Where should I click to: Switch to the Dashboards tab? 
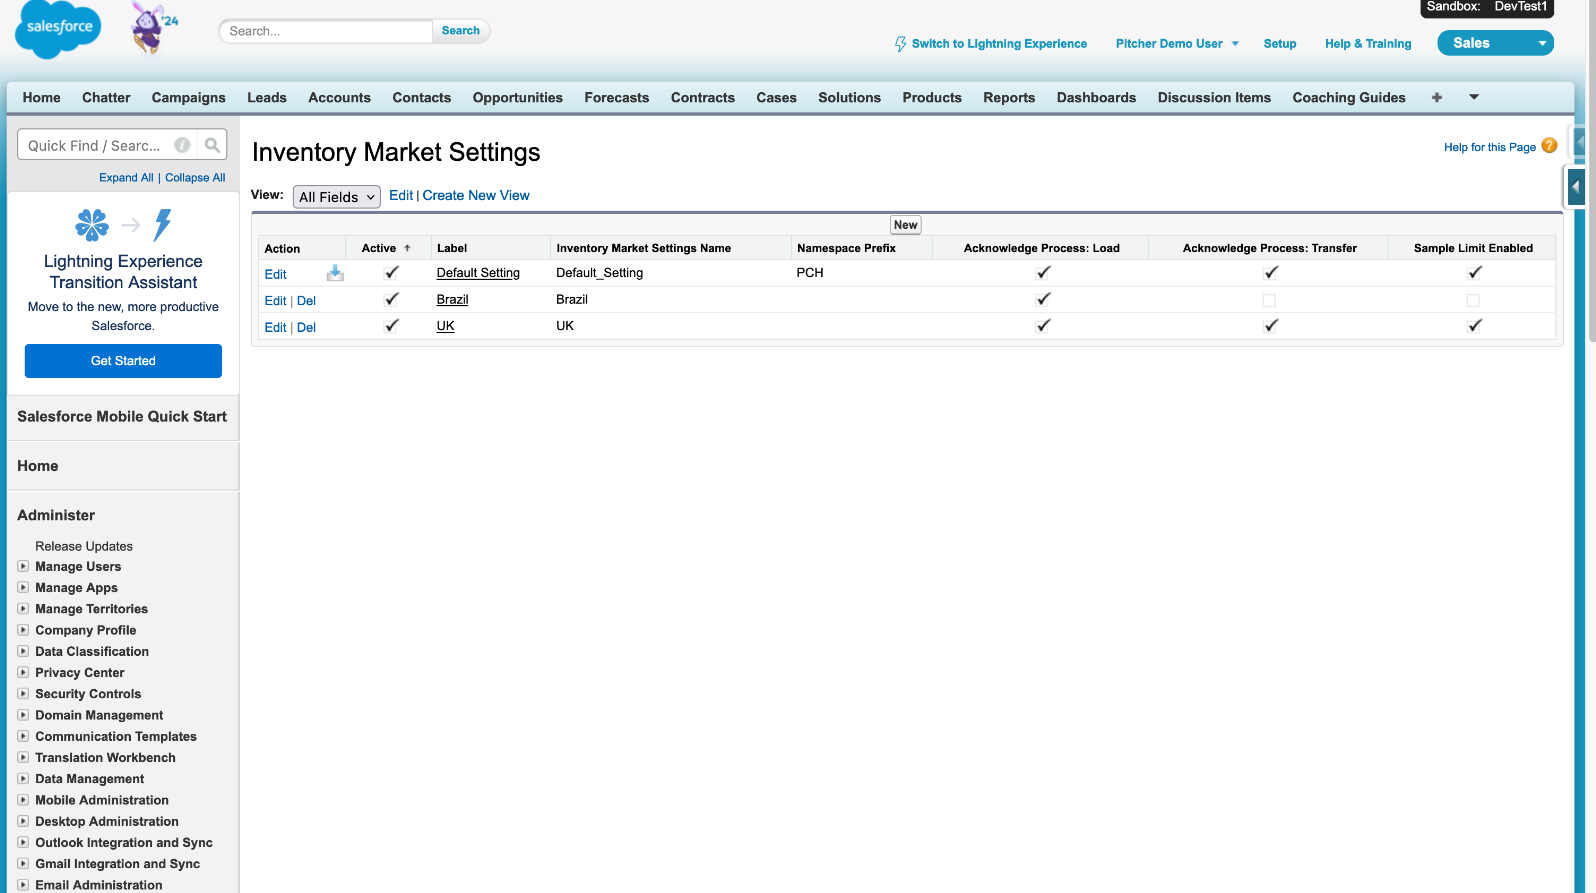tap(1096, 97)
